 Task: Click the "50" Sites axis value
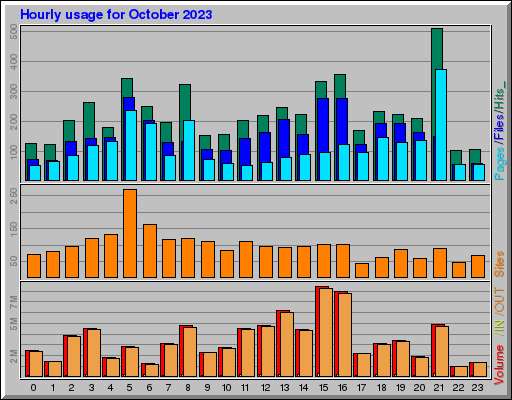coord(14,261)
